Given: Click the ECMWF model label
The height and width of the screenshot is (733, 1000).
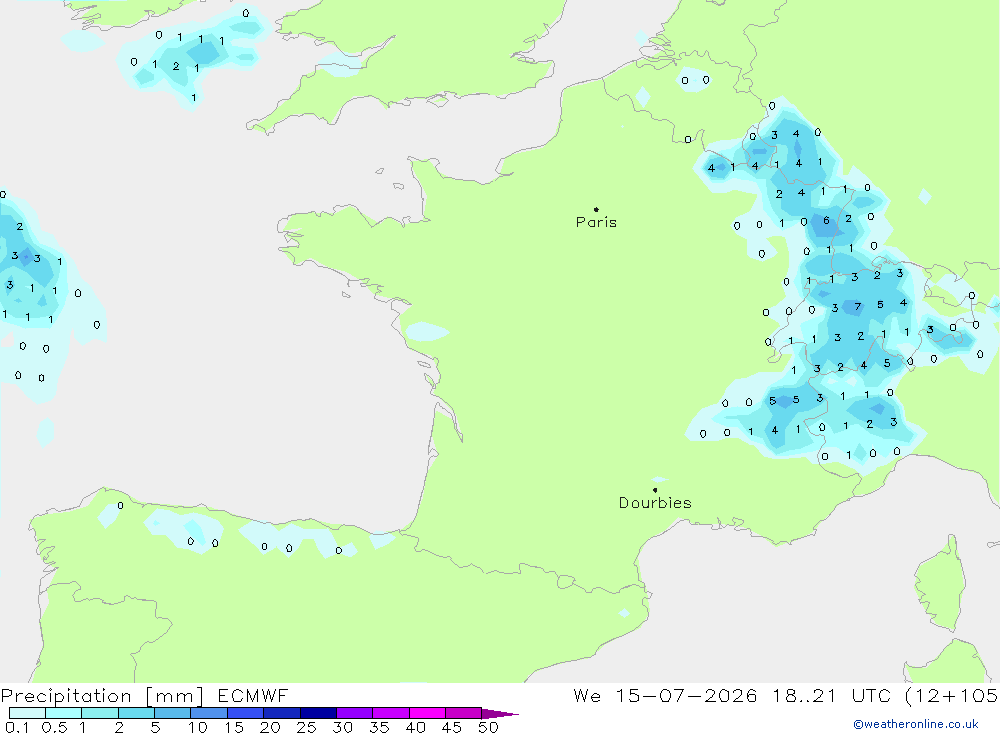Looking at the screenshot, I should tap(253, 696).
